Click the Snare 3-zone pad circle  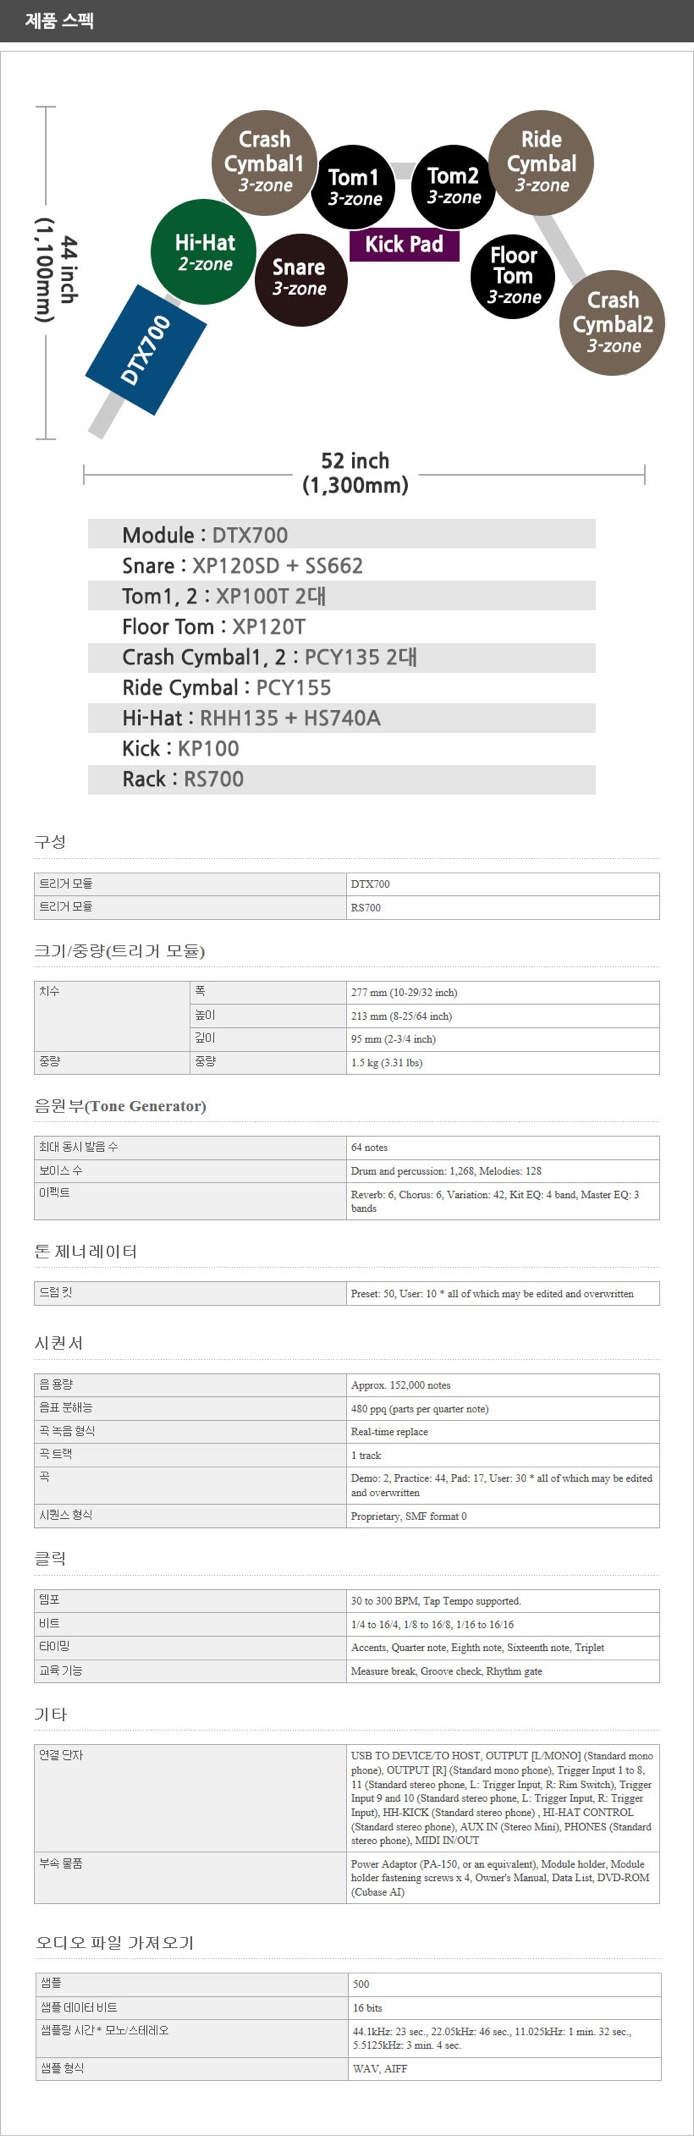point(298,277)
